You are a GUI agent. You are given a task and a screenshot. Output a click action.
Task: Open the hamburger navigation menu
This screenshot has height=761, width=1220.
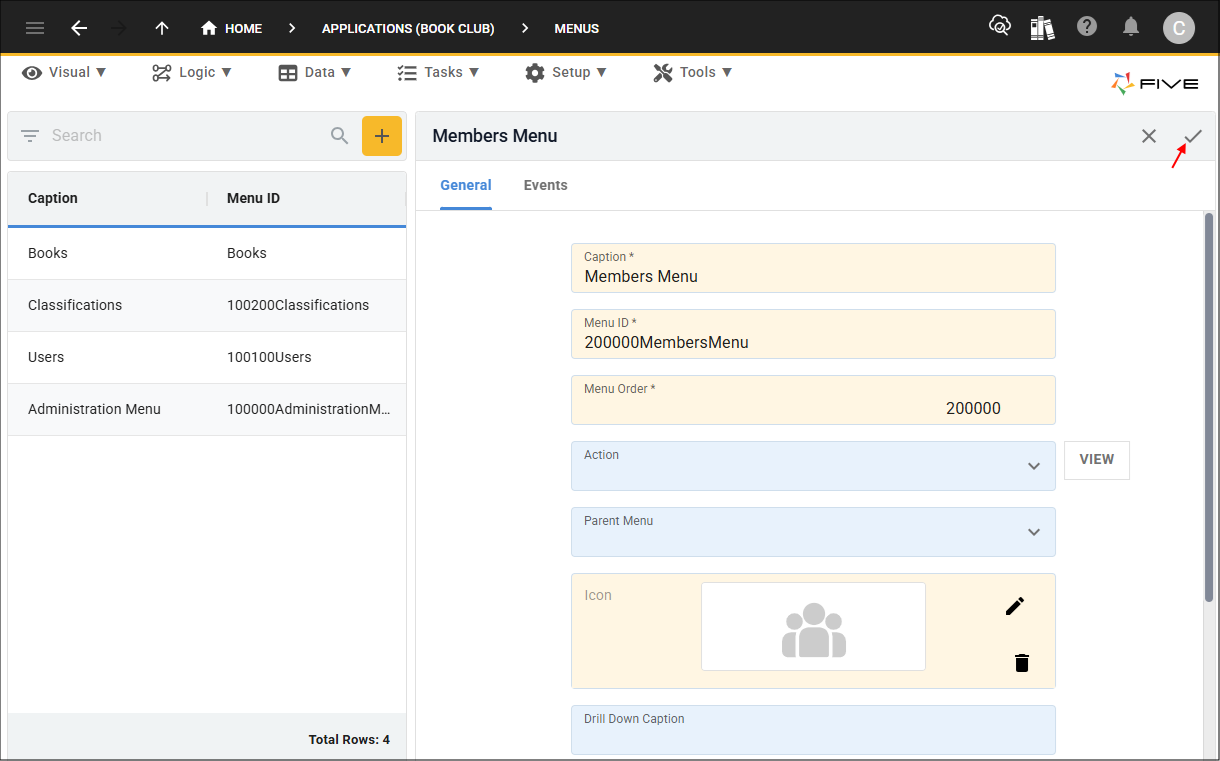coord(35,28)
